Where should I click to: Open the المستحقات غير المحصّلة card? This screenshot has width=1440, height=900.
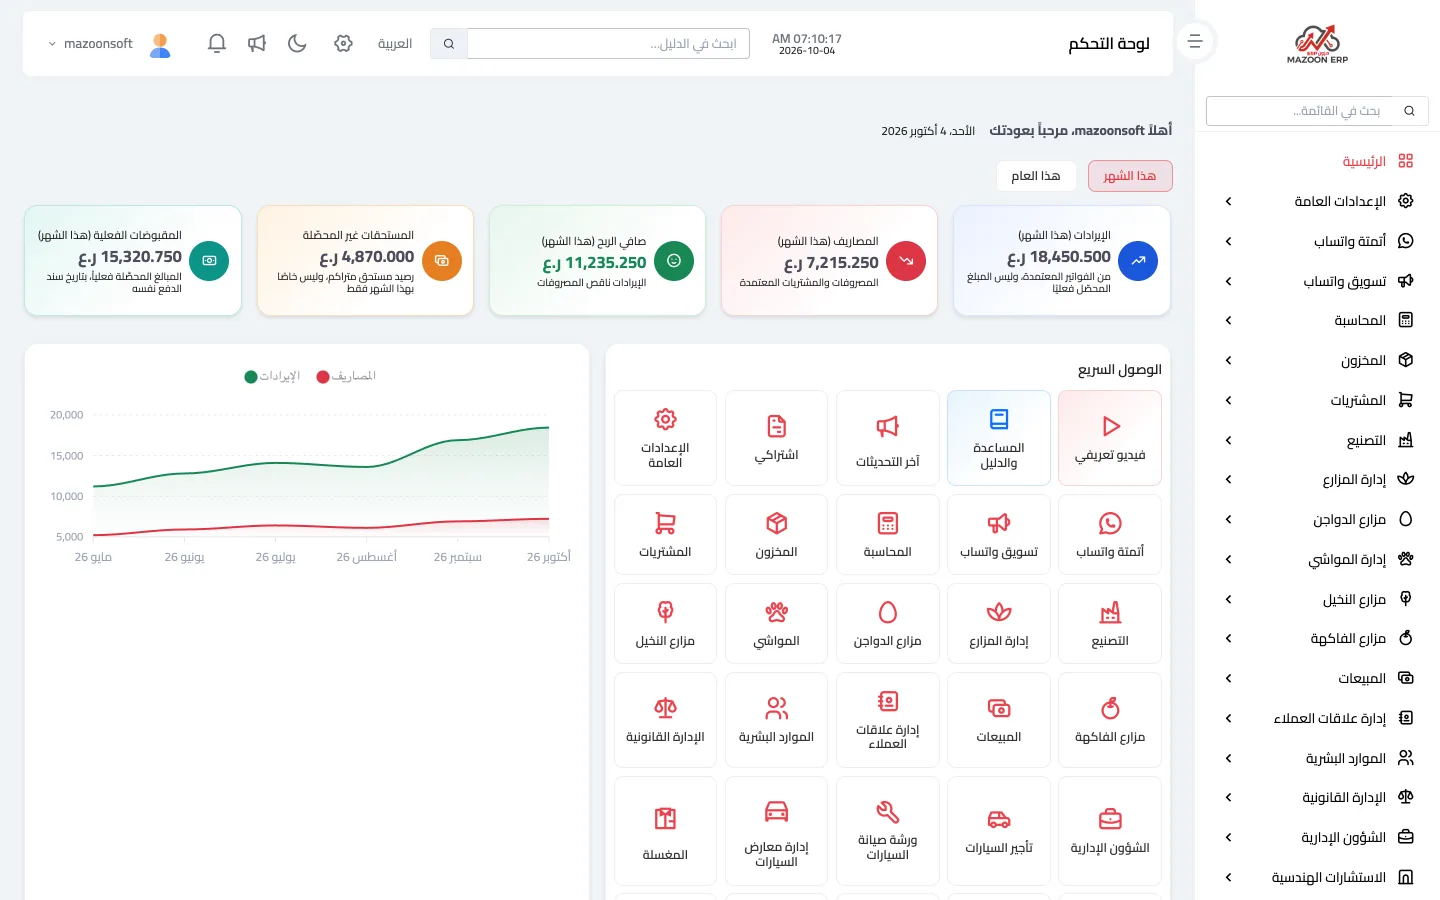[365, 261]
